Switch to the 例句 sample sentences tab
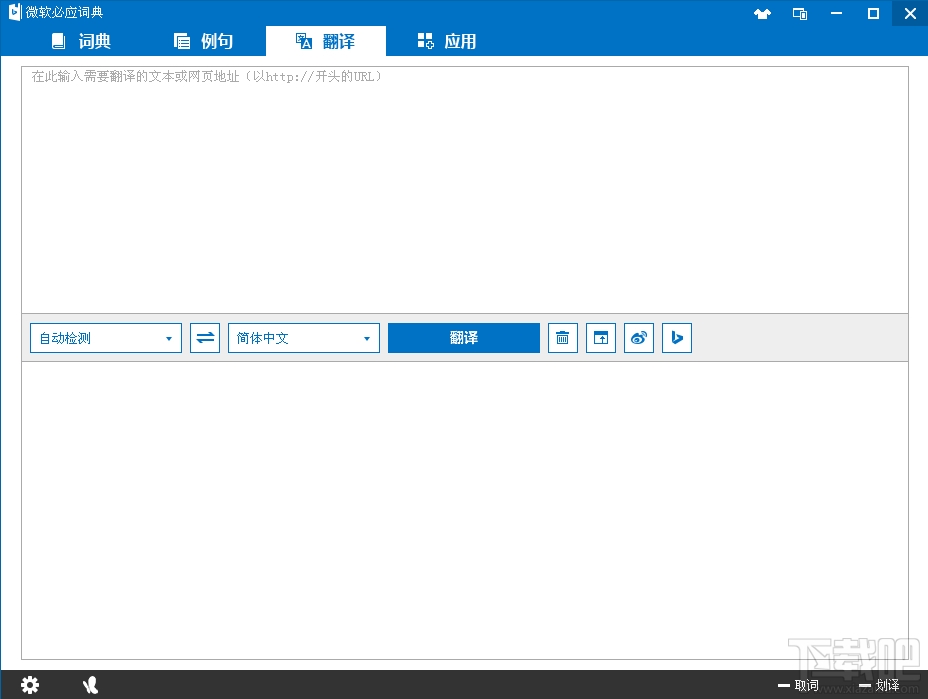 click(x=204, y=41)
